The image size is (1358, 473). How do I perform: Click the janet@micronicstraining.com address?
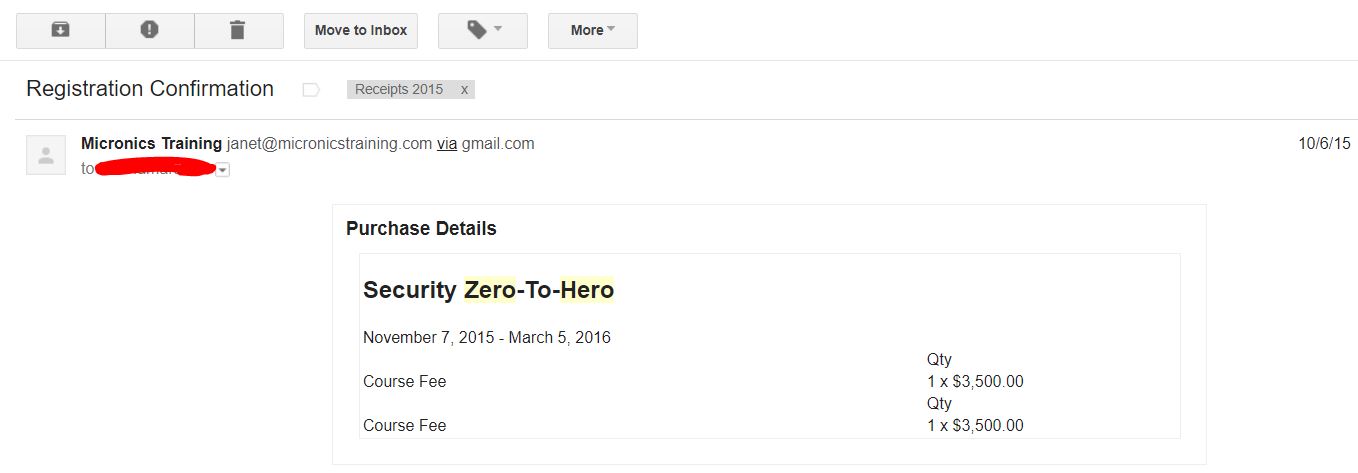click(329, 143)
